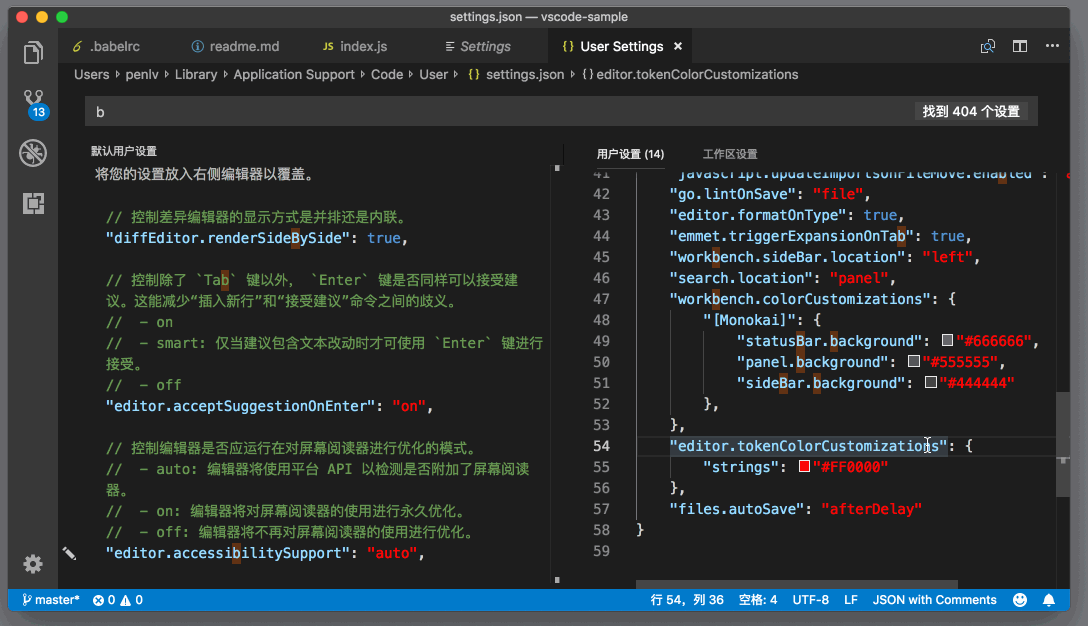Viewport: 1088px width, 626px height.
Task: Switch to the readme.md tab
Action: tap(236, 46)
